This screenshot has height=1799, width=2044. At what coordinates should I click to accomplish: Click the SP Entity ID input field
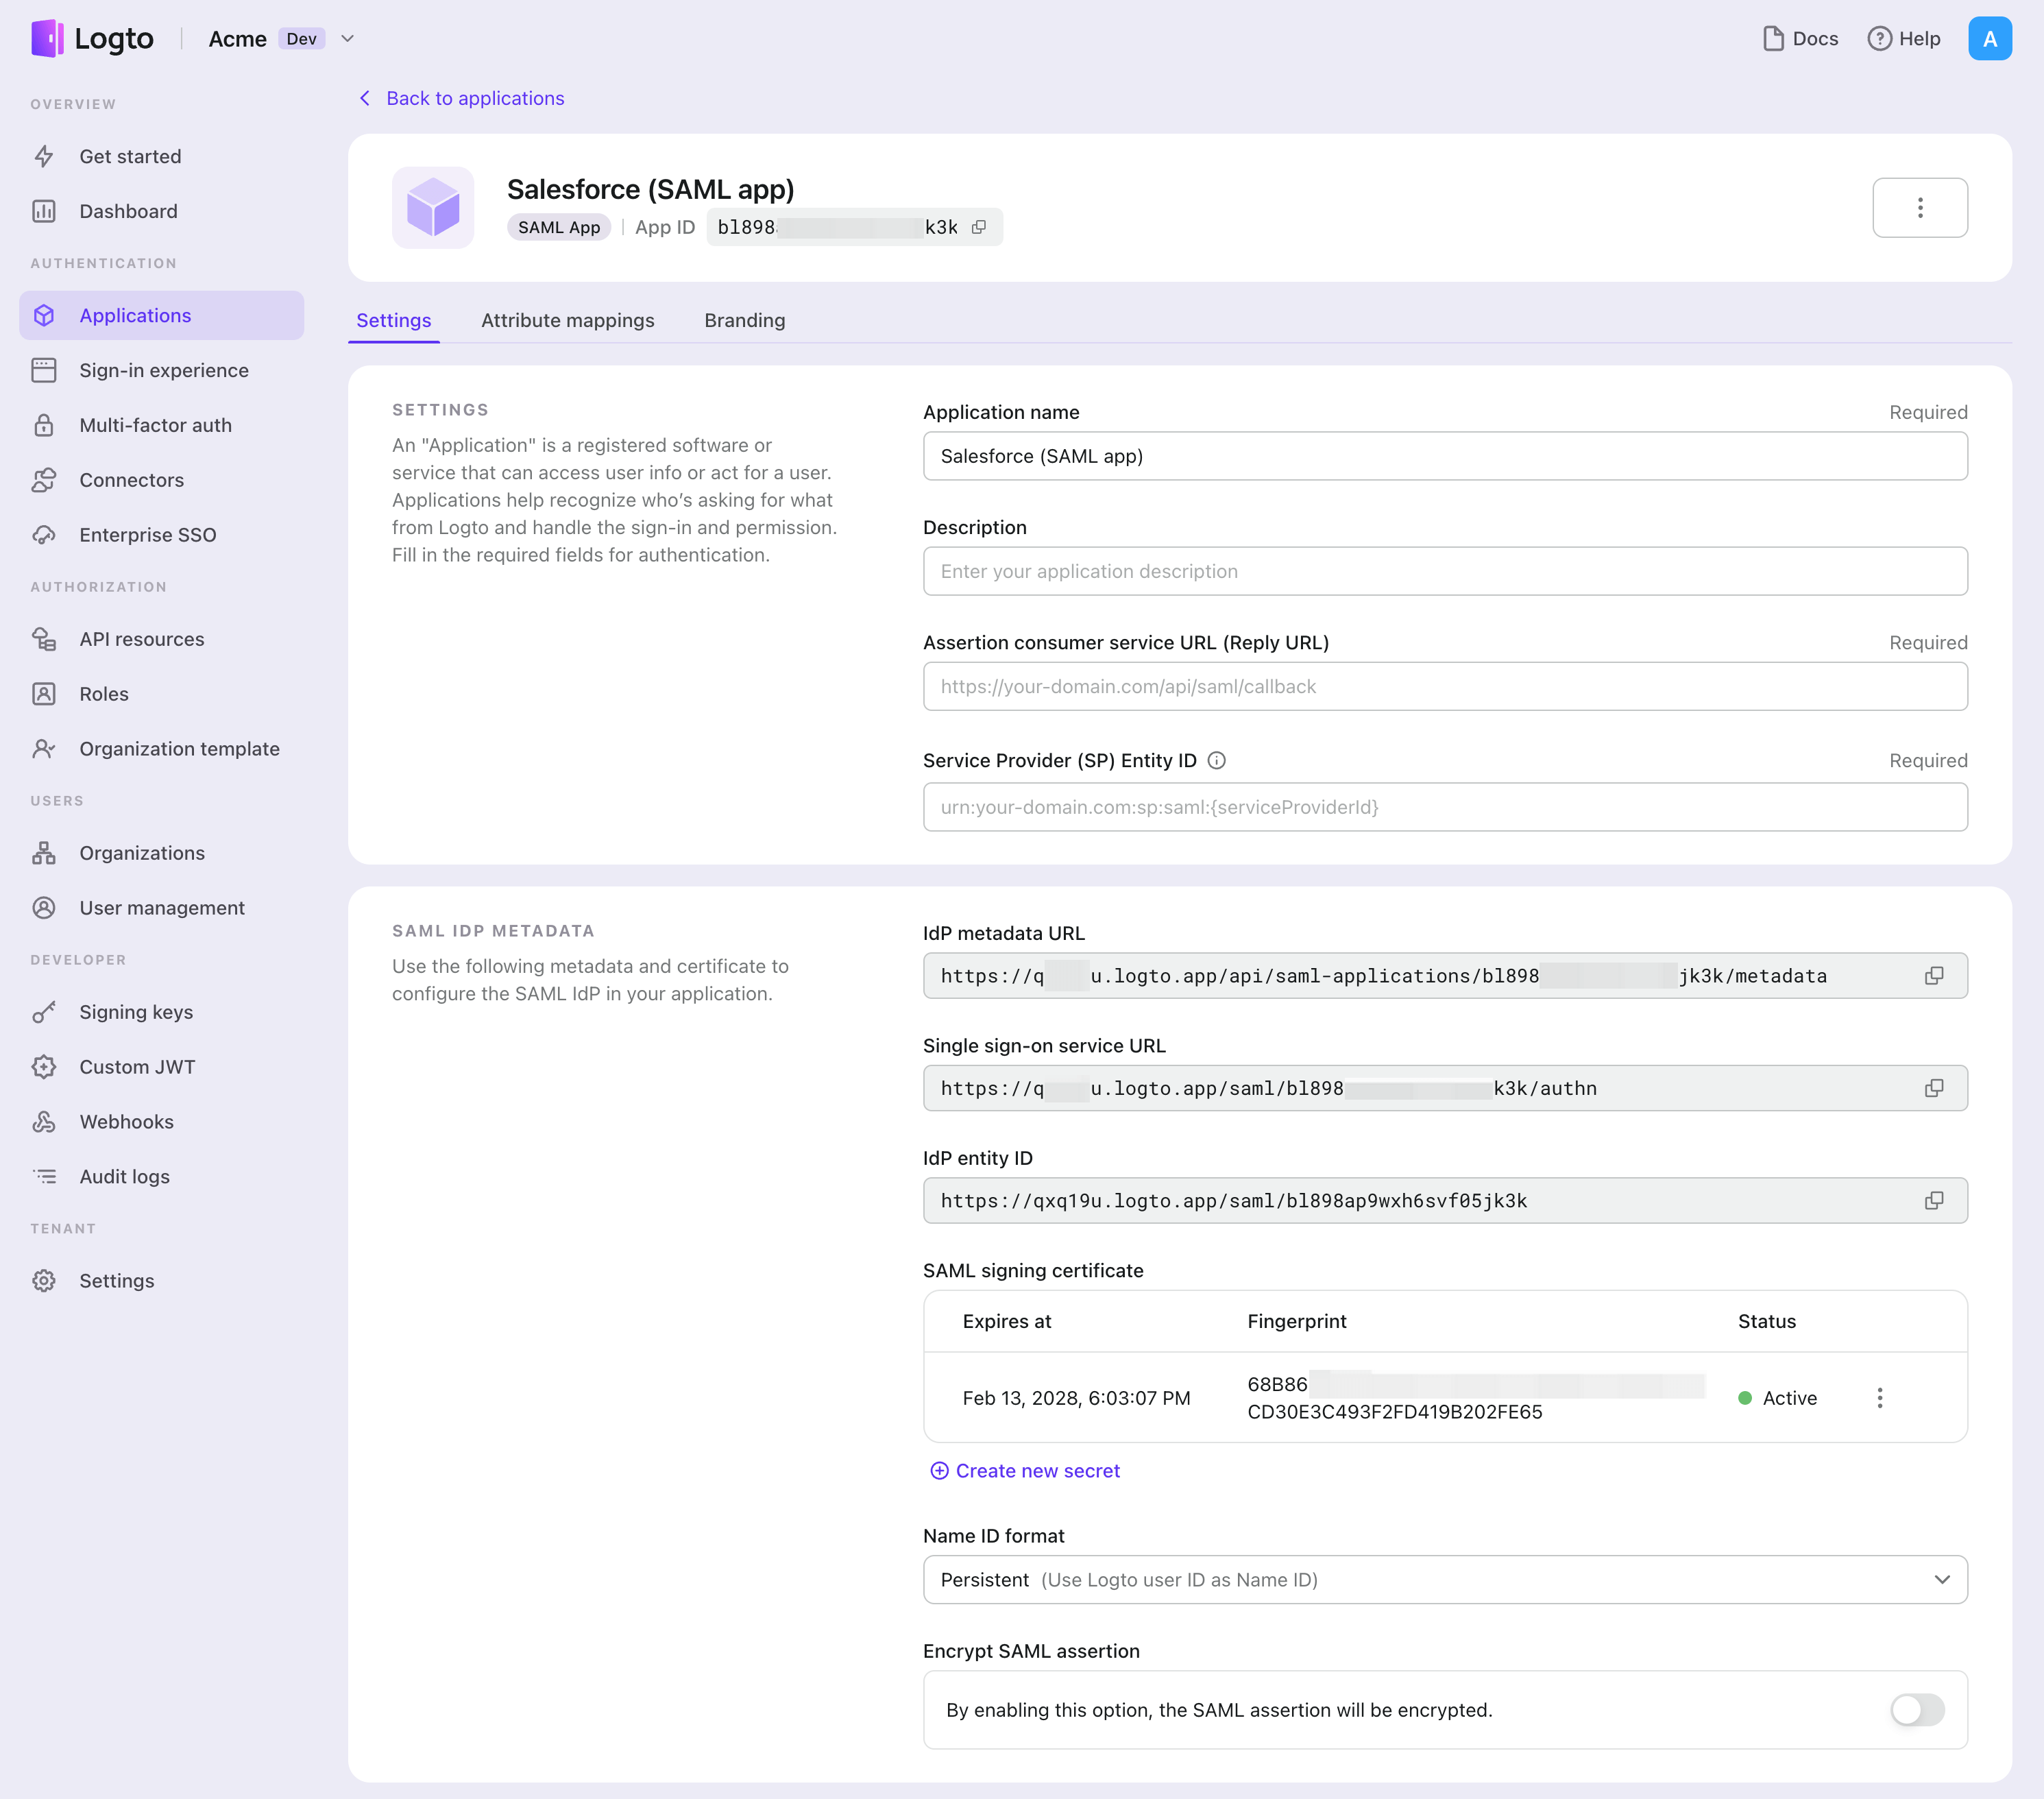(x=1445, y=807)
